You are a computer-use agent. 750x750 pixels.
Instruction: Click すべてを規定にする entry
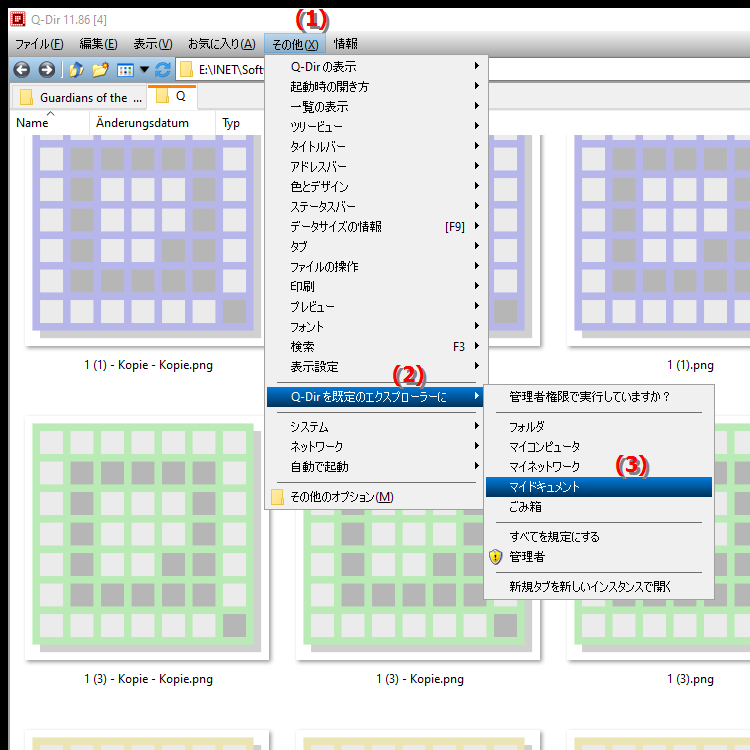[599, 537]
